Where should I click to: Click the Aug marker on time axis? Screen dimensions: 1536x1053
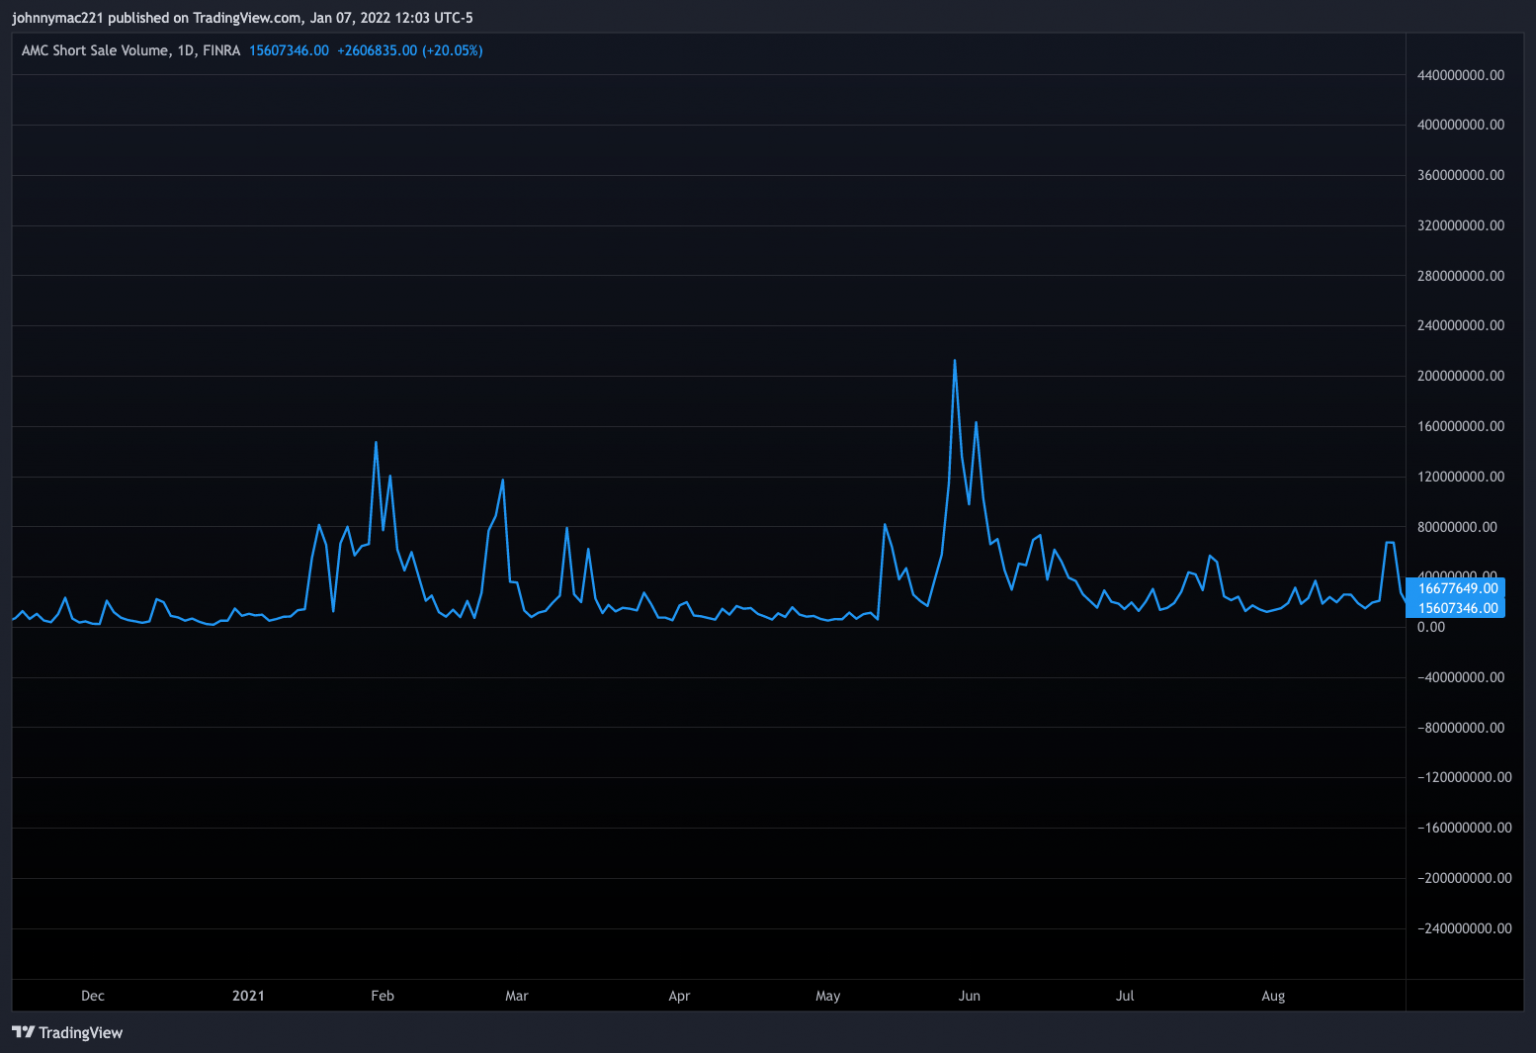click(x=1273, y=996)
